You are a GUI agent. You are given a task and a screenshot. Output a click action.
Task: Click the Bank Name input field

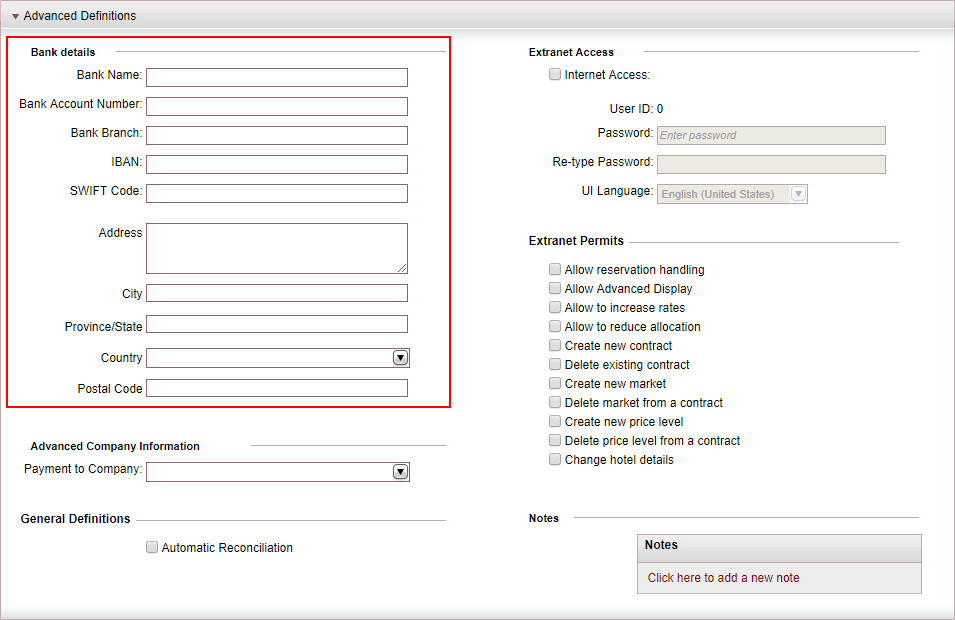(x=277, y=77)
